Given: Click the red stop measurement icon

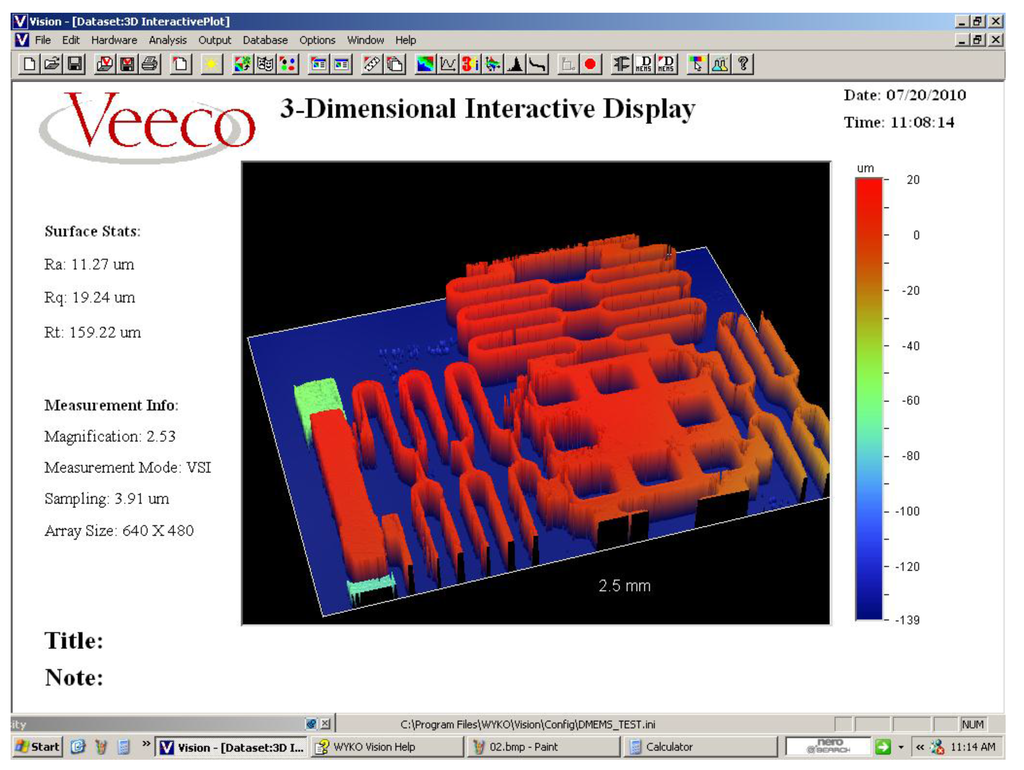Looking at the screenshot, I should pyautogui.click(x=590, y=64).
